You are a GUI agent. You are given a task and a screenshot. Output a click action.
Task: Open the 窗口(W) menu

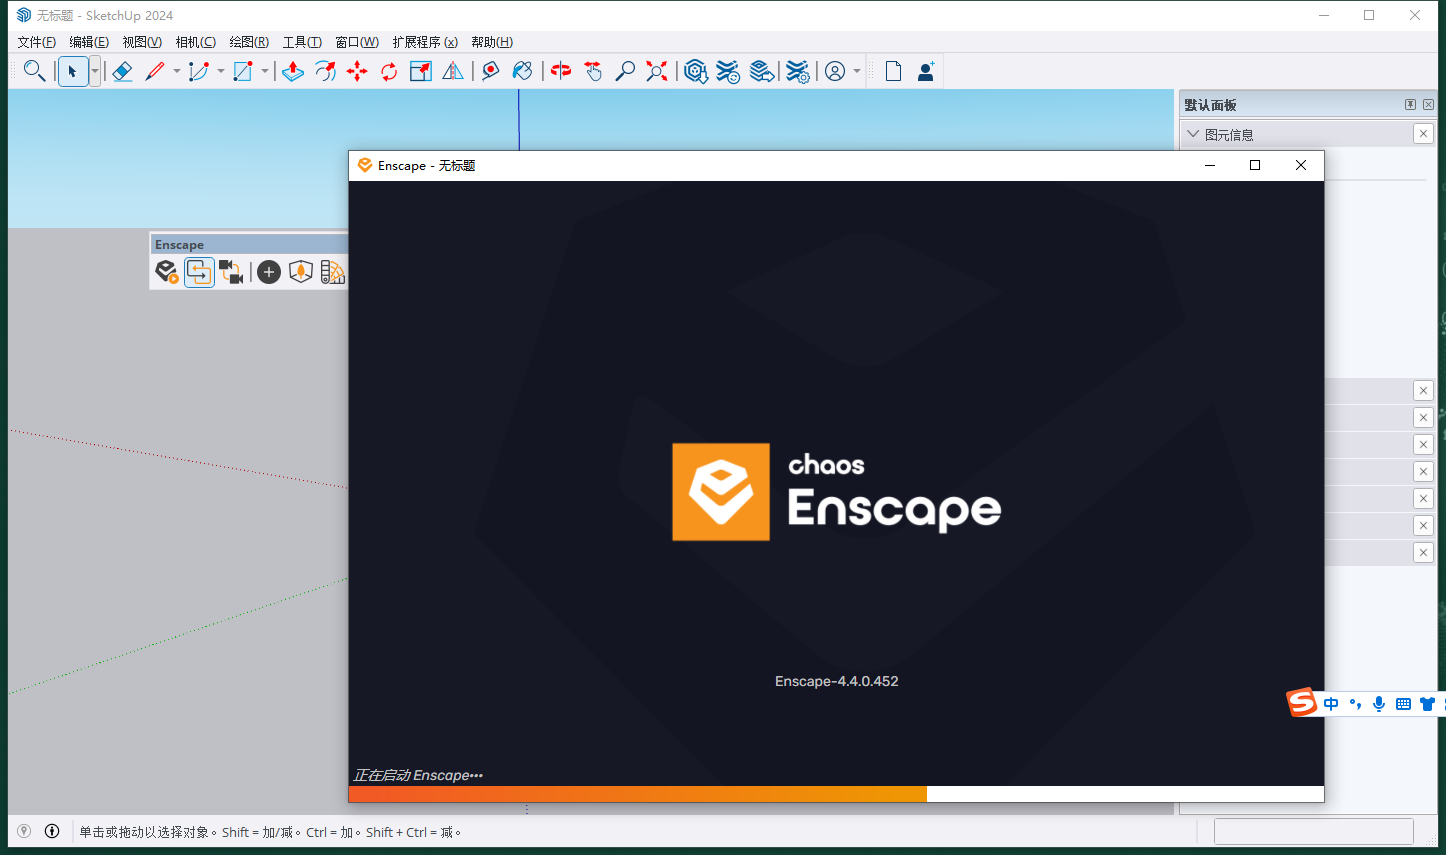pyautogui.click(x=357, y=42)
